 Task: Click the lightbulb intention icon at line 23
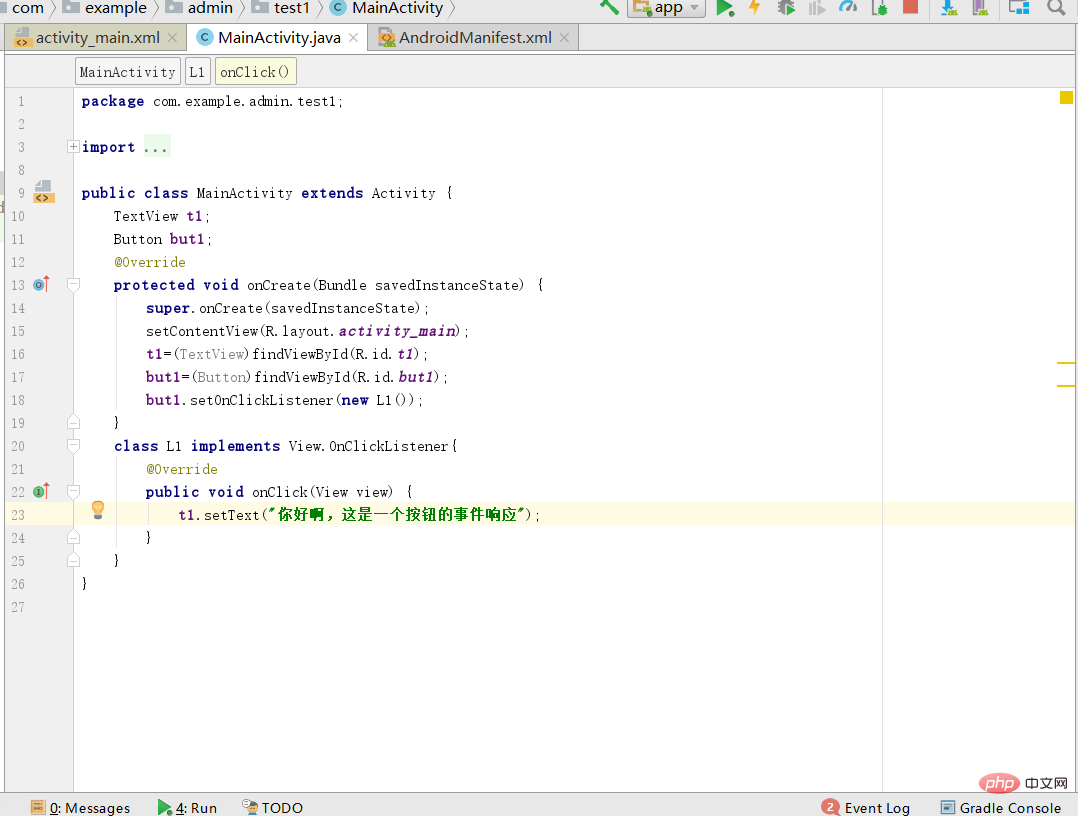pos(97,510)
